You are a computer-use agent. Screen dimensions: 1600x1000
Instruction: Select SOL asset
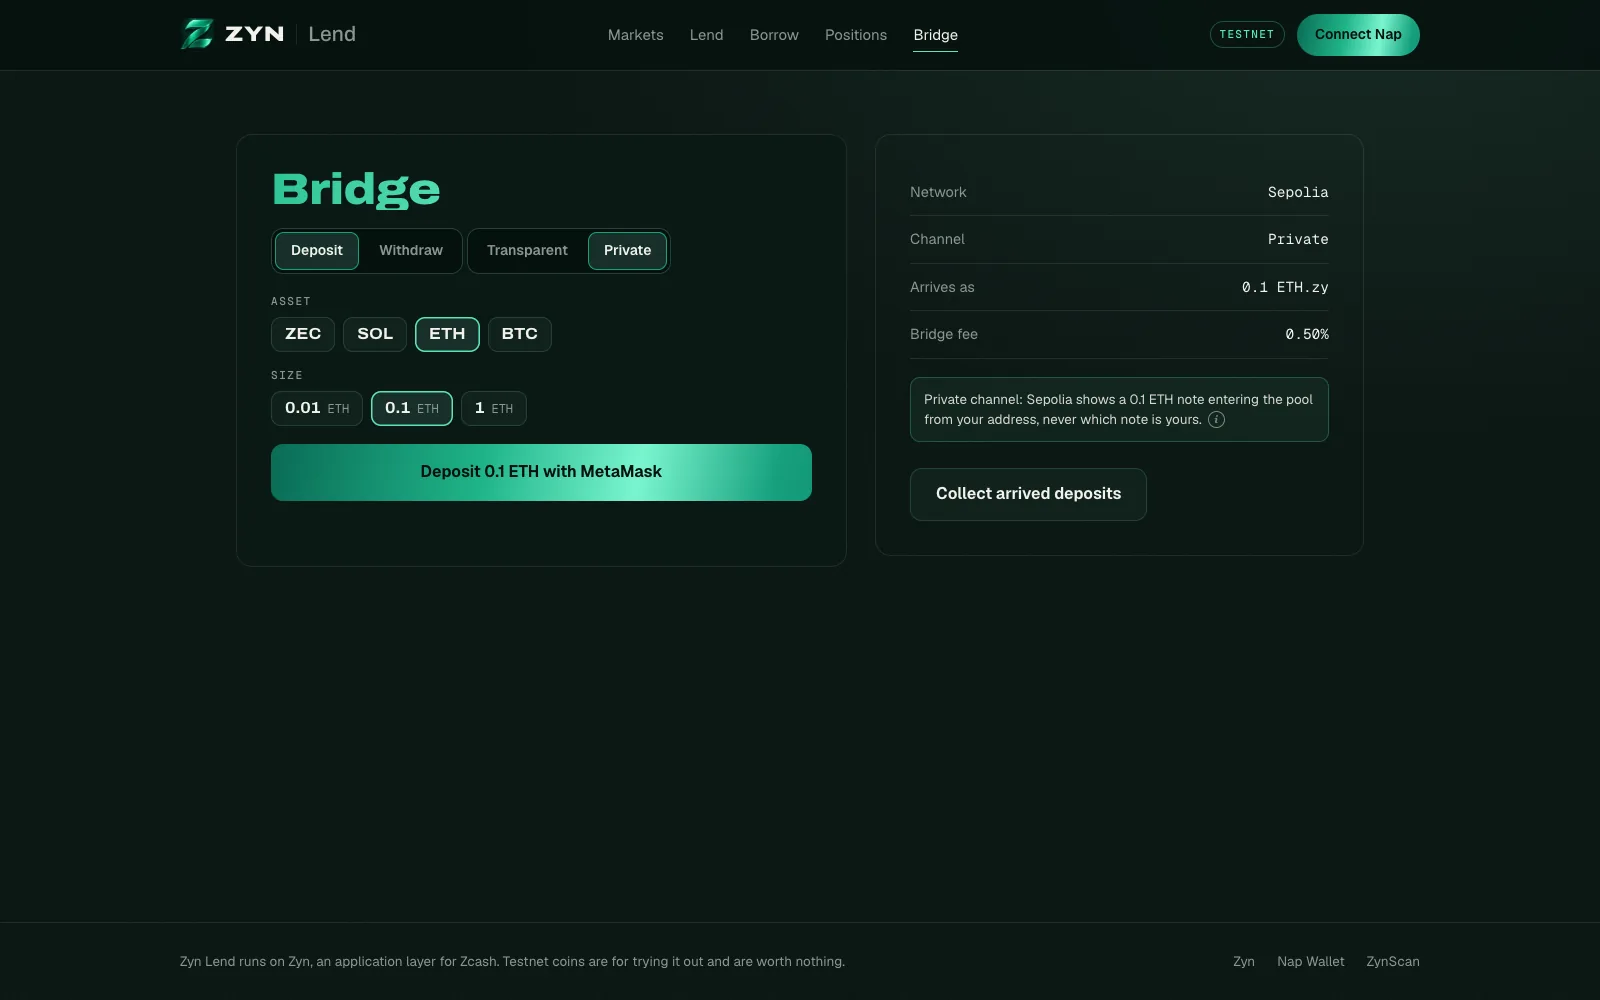tap(375, 334)
